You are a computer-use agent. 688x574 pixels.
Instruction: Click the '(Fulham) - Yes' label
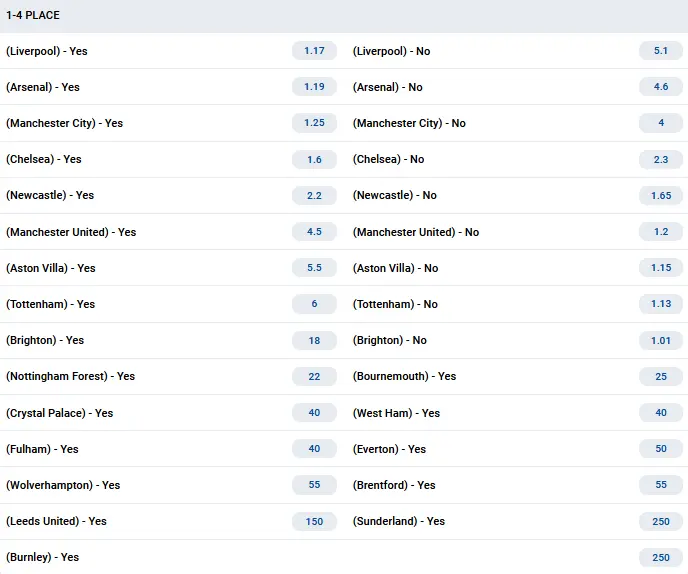[42, 449]
